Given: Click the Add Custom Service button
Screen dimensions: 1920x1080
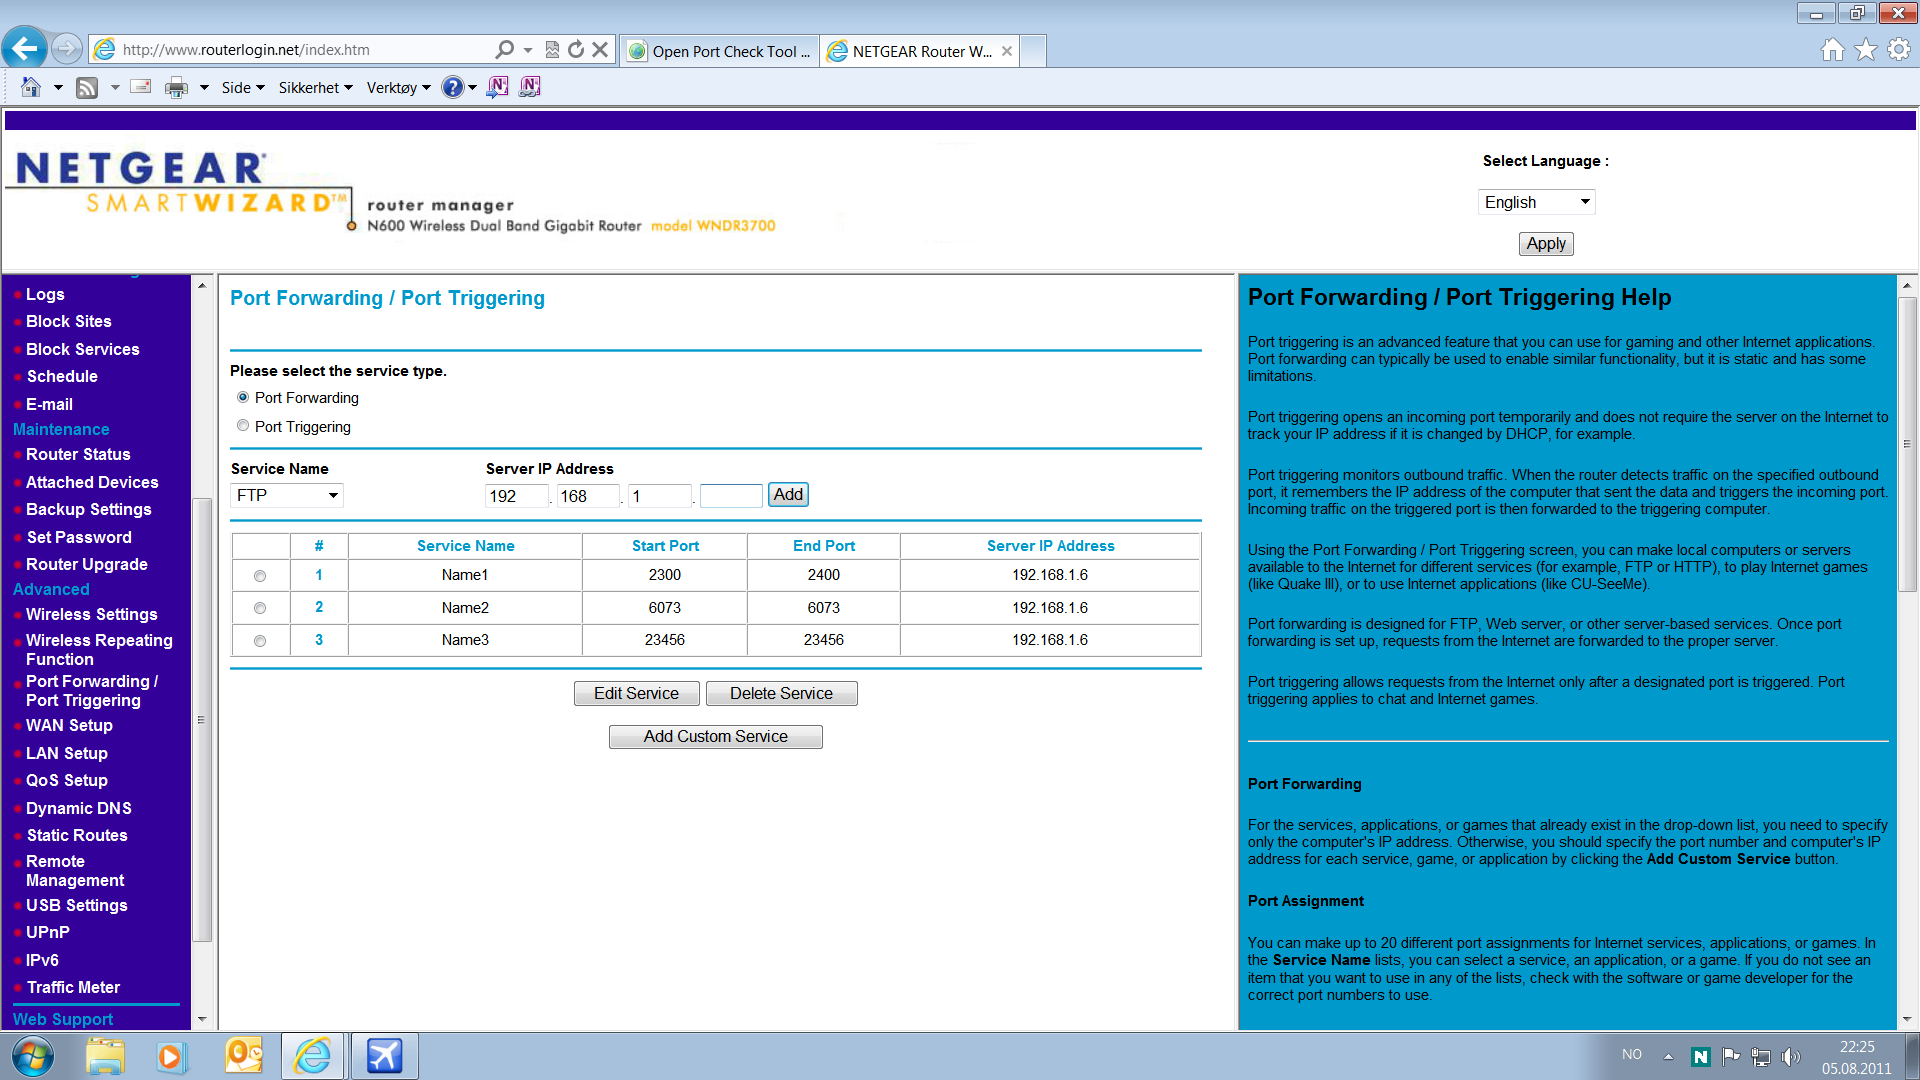Looking at the screenshot, I should (715, 736).
